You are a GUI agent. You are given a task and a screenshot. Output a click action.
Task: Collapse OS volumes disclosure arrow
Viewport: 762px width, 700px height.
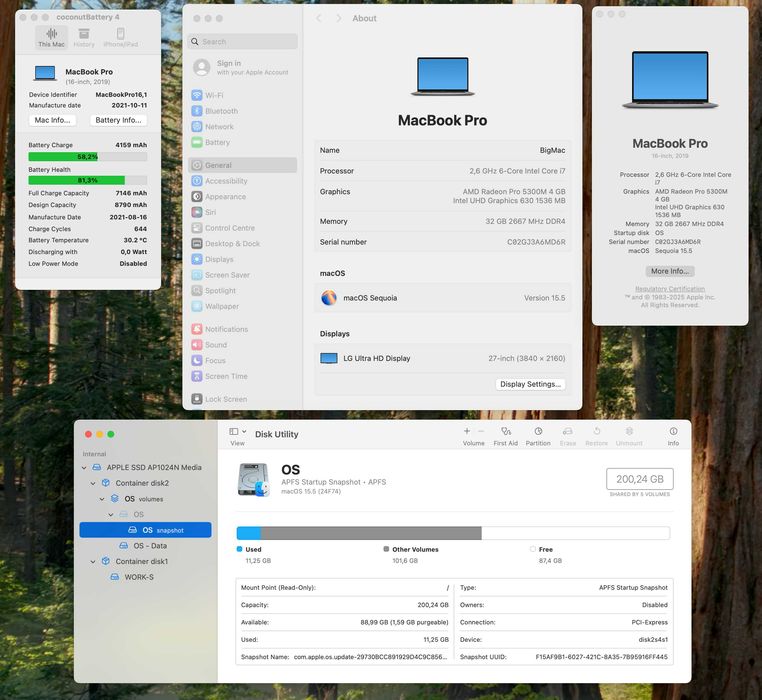(102, 499)
